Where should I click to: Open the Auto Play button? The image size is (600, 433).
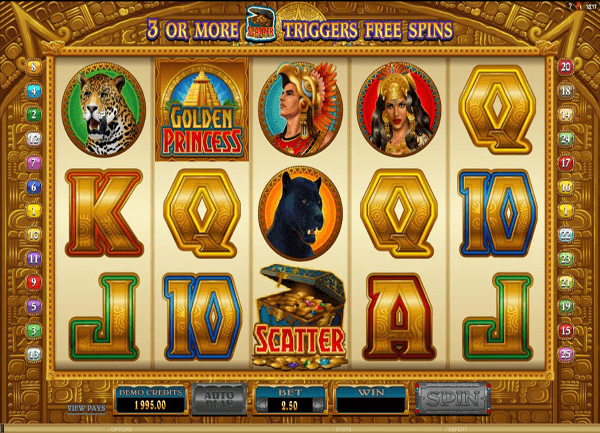[219, 400]
